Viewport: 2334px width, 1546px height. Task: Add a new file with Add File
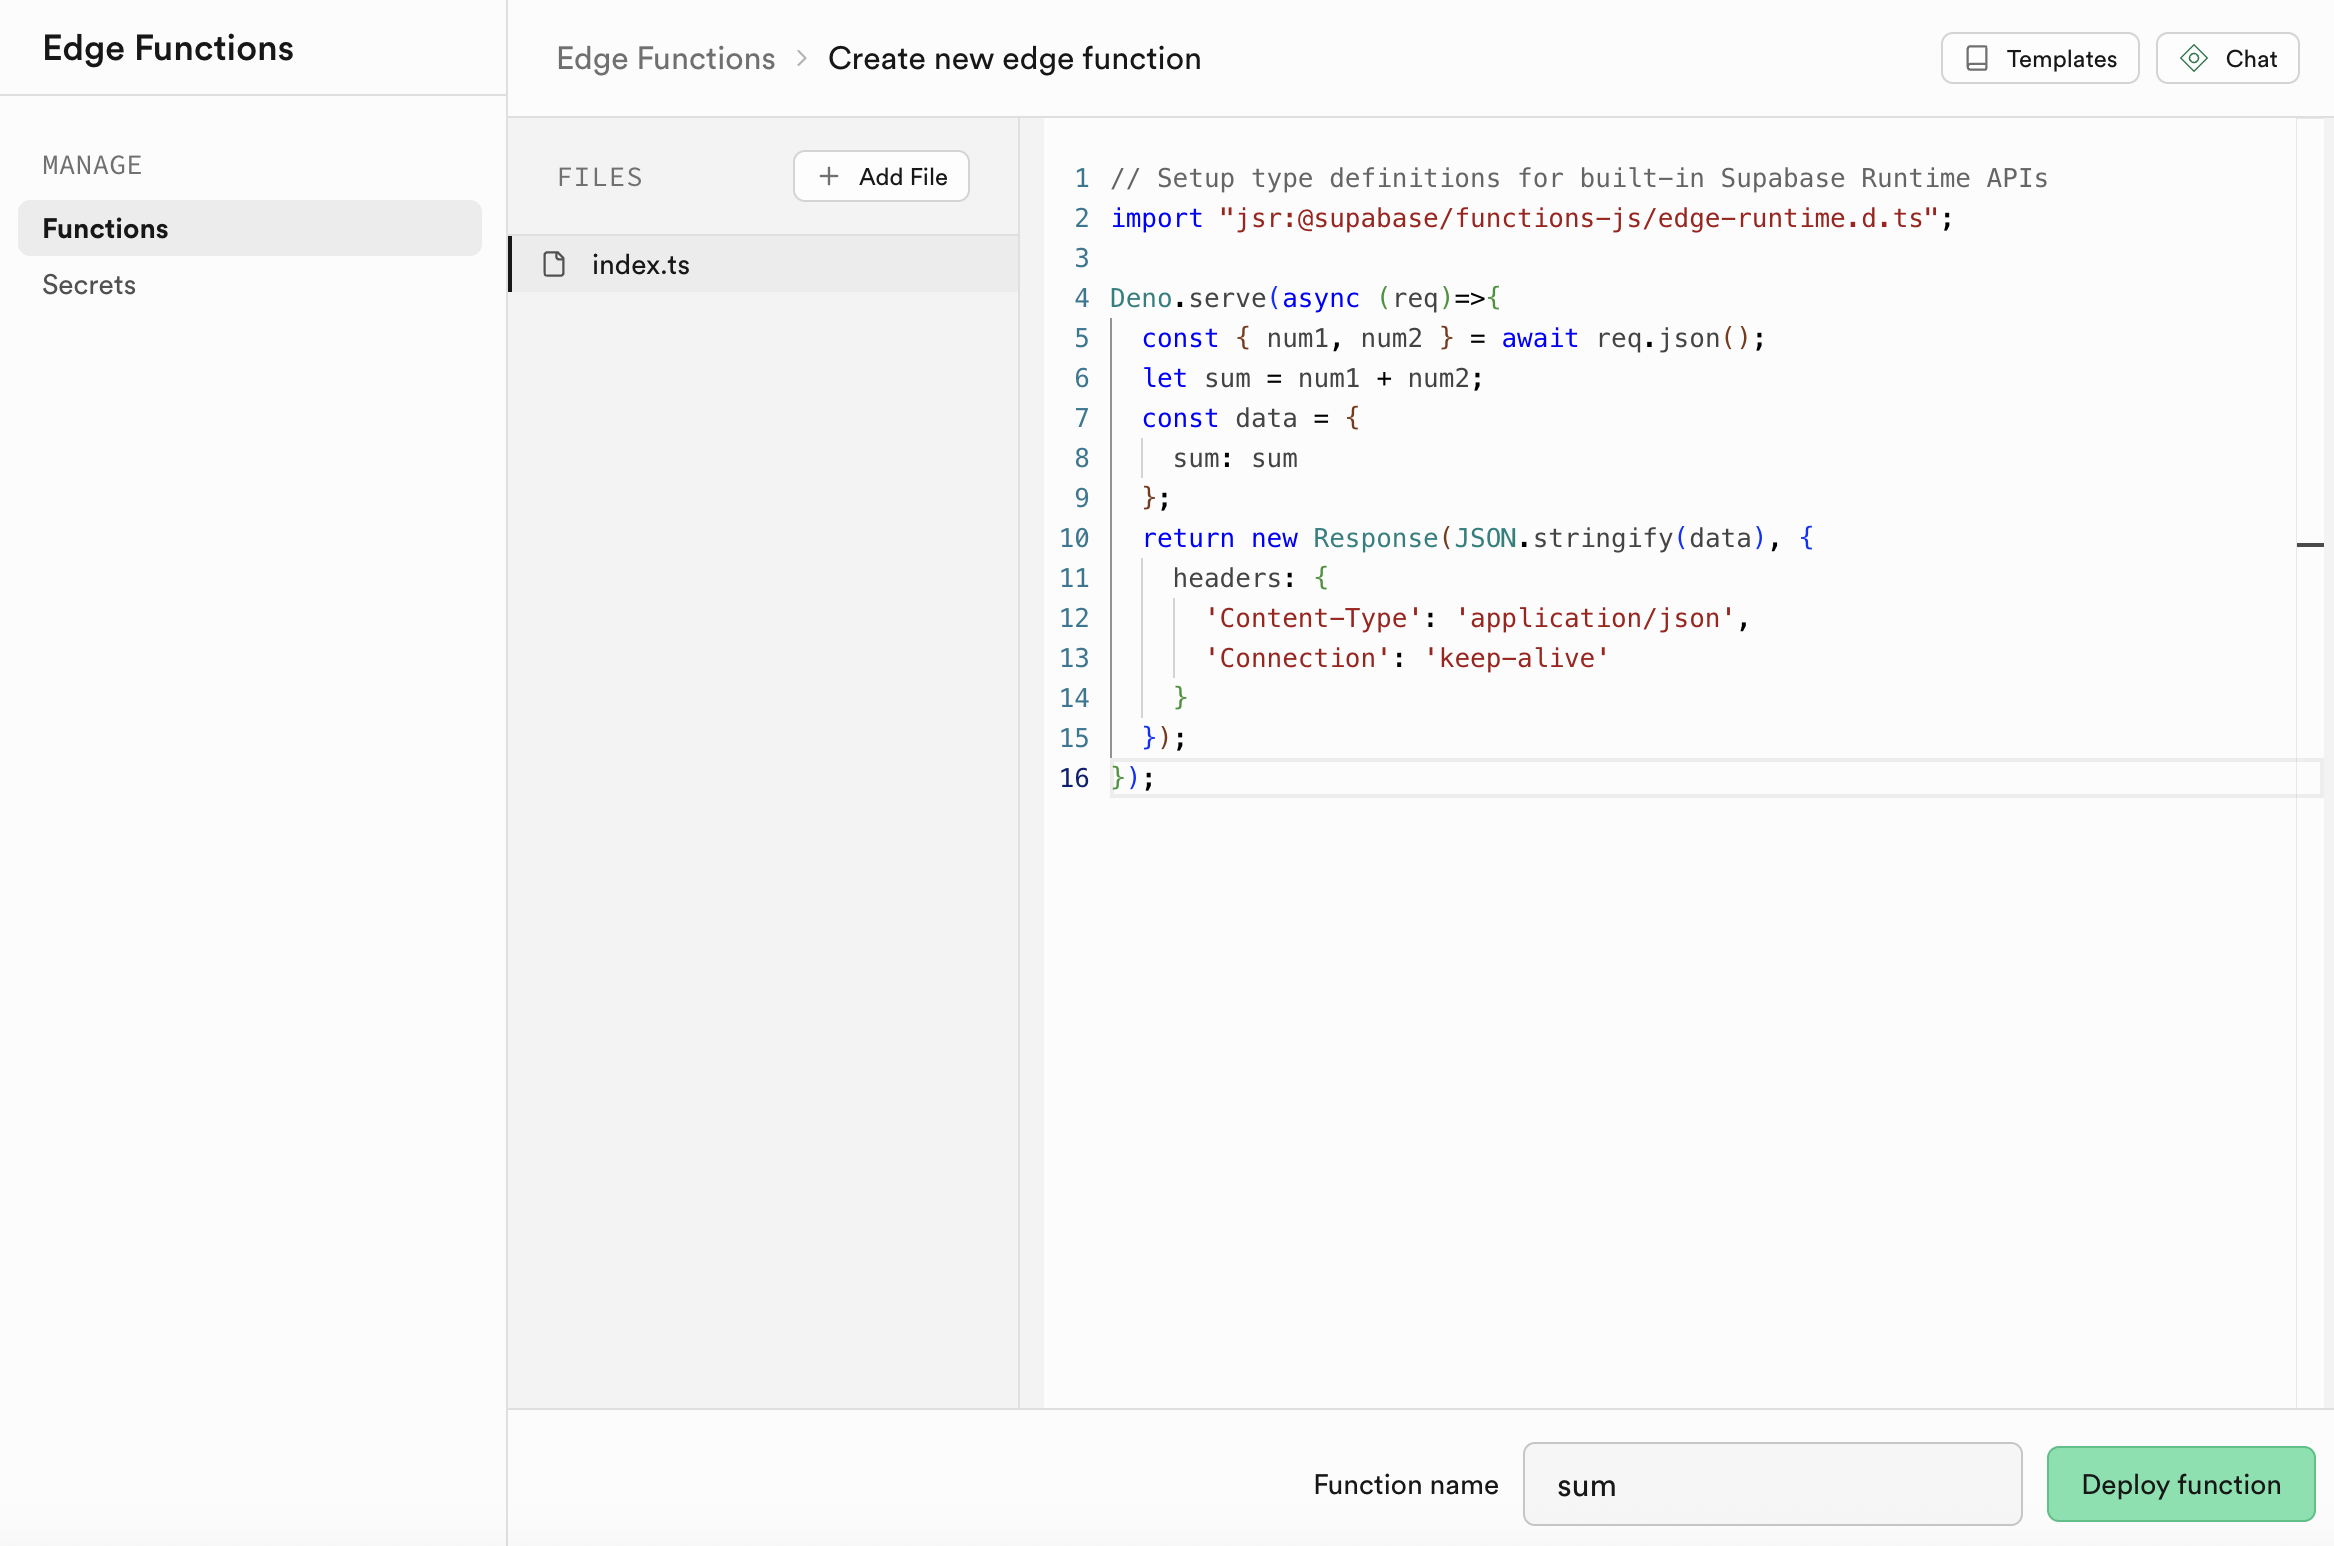tap(881, 177)
